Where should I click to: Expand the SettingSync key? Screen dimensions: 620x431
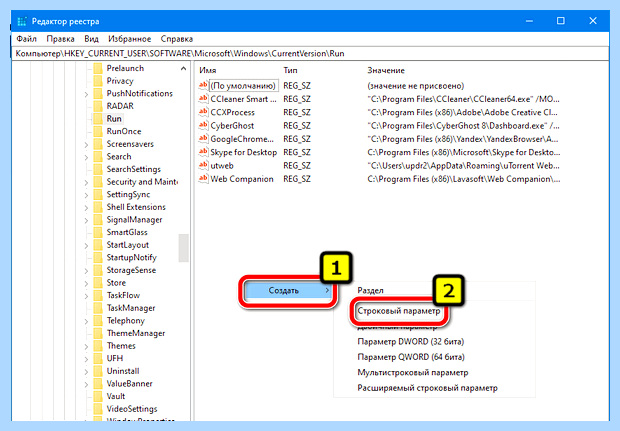pyautogui.click(x=86, y=195)
